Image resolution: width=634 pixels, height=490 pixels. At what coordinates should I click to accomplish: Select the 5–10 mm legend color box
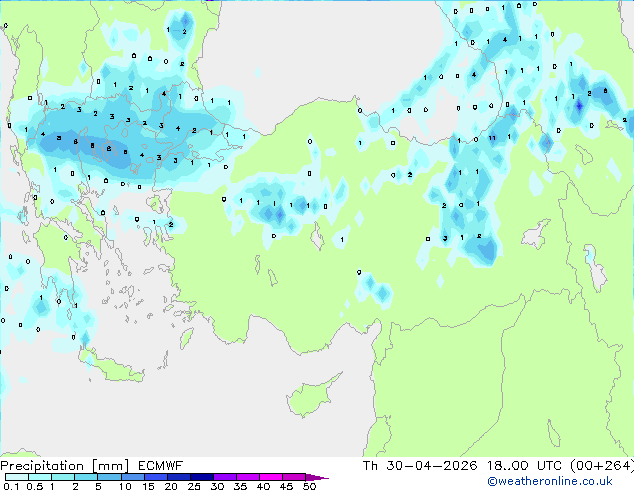(109, 477)
